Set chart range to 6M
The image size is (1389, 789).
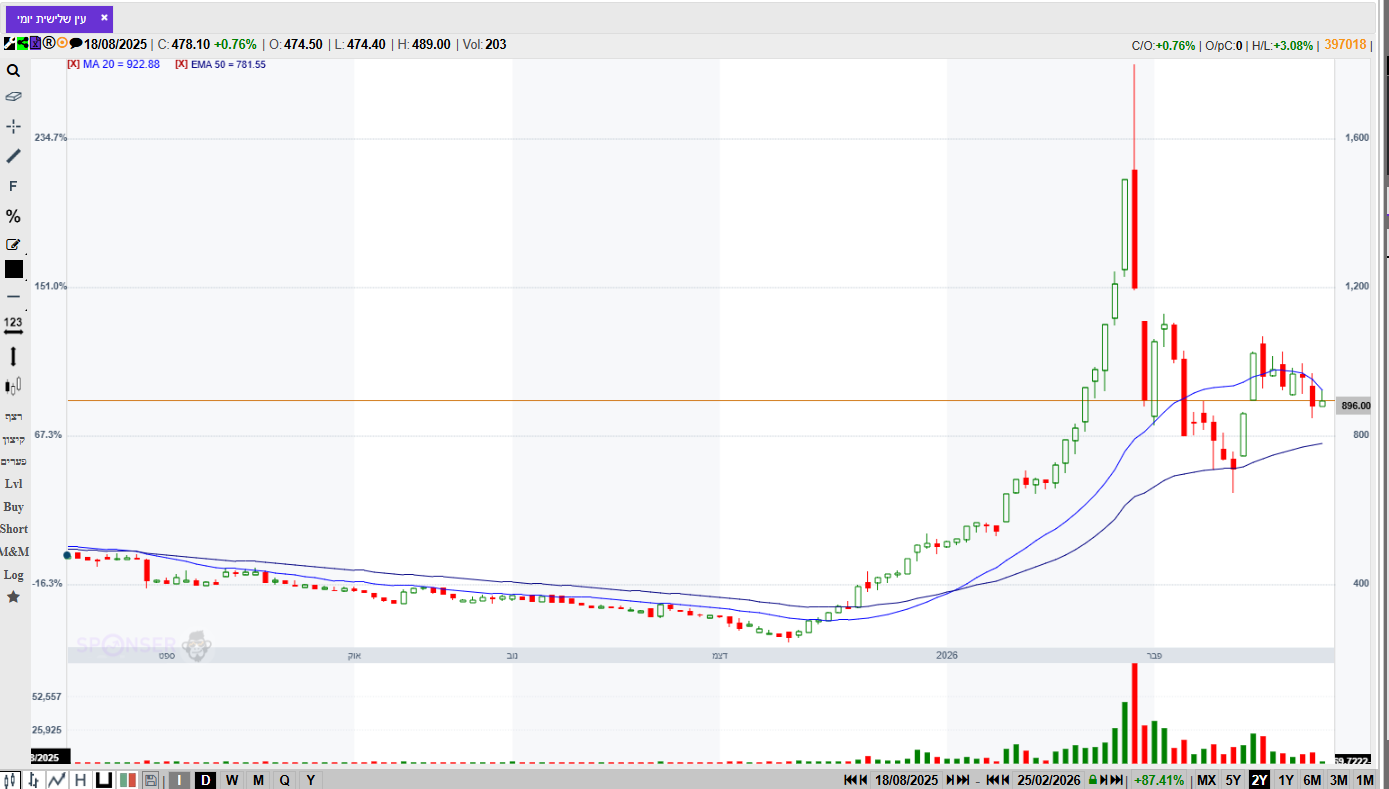(x=1312, y=780)
